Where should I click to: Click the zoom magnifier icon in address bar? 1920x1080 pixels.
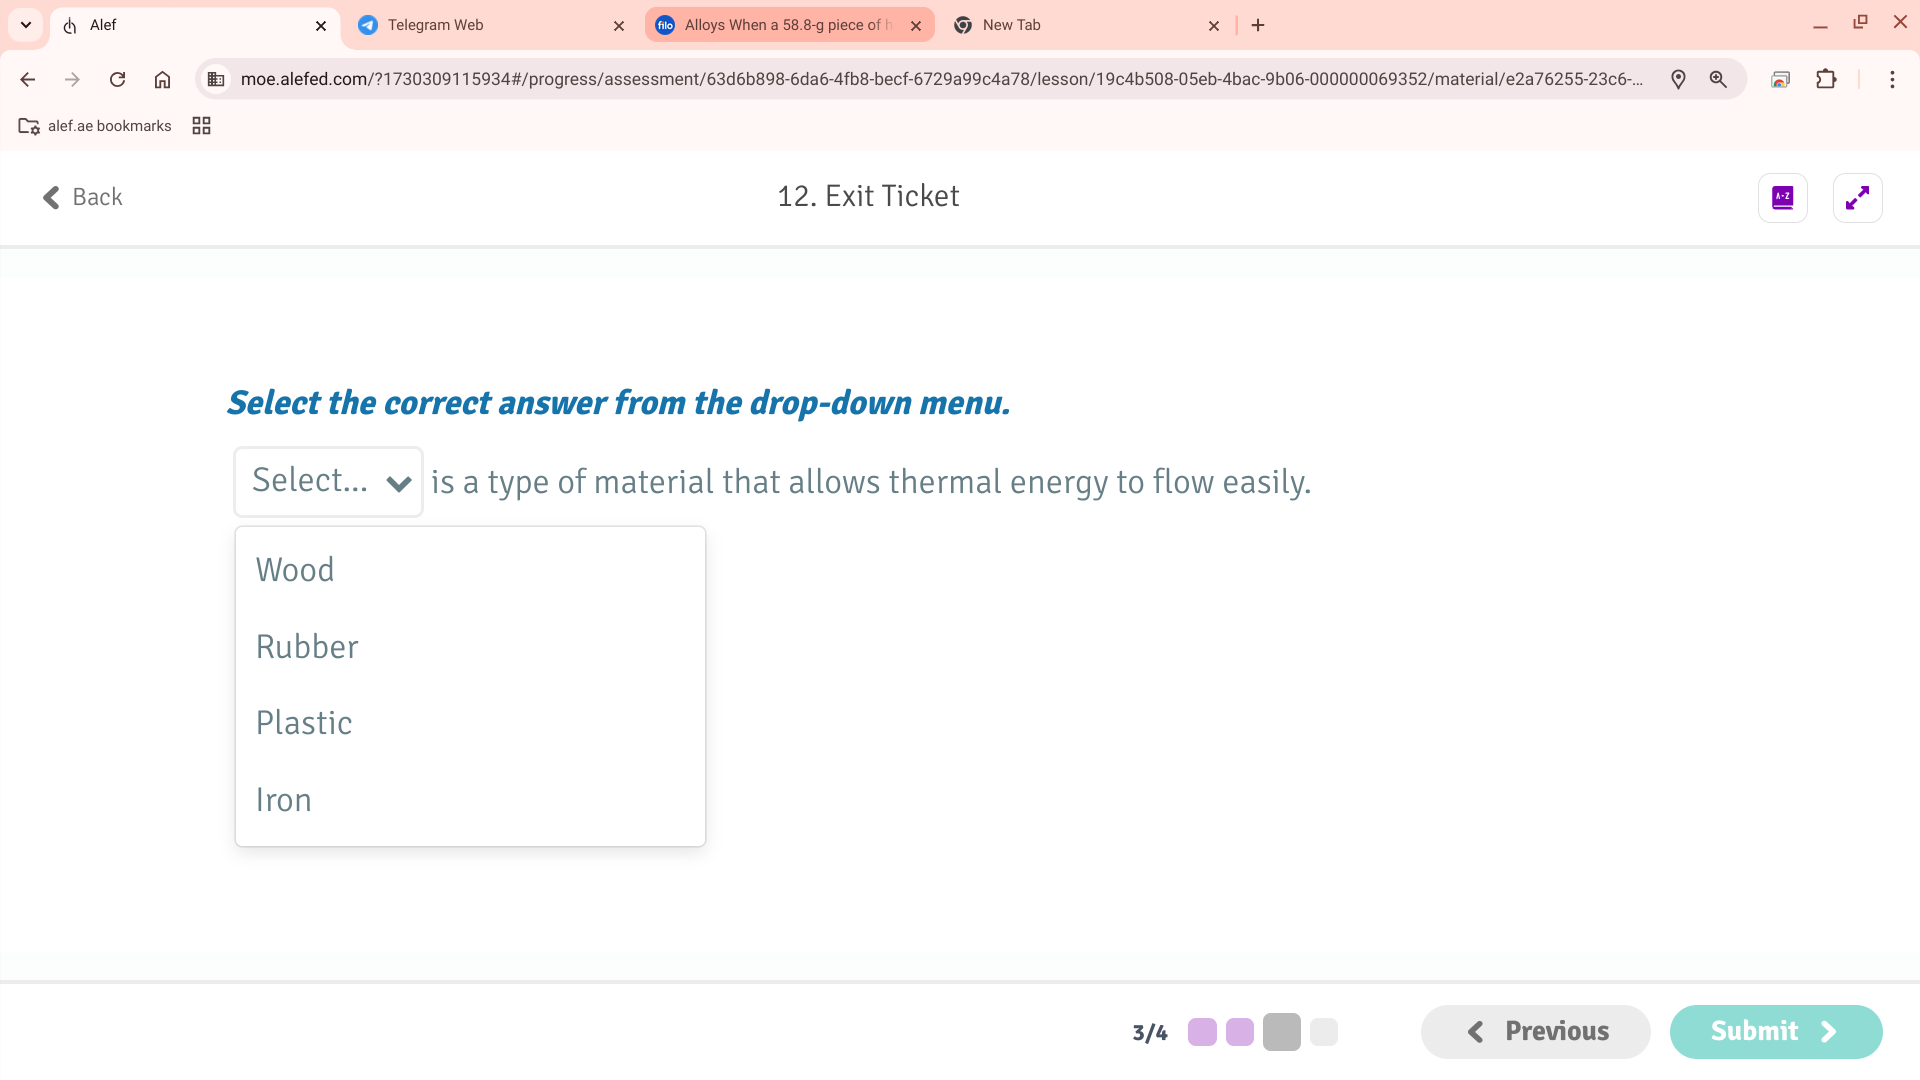[x=1718, y=79]
